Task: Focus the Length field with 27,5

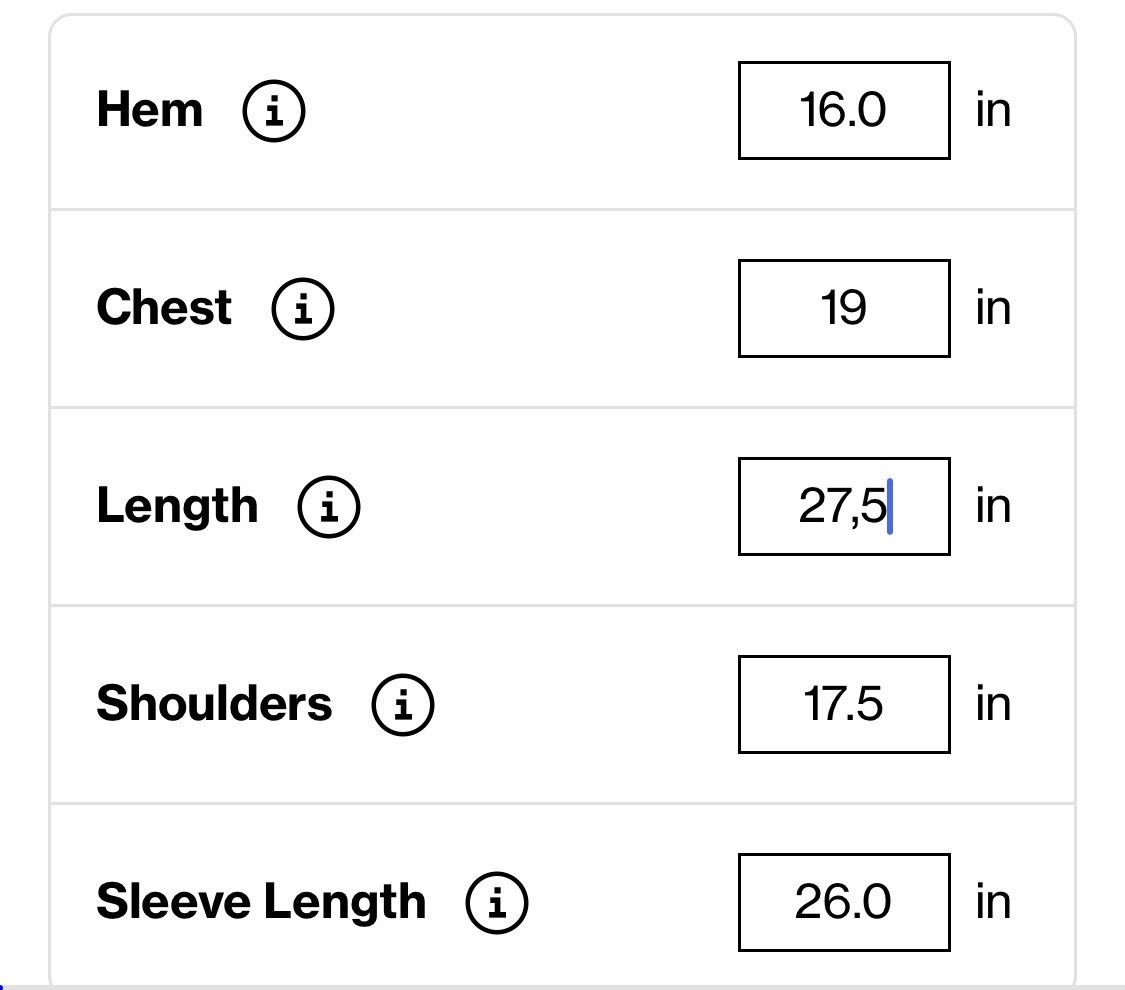Action: point(844,506)
